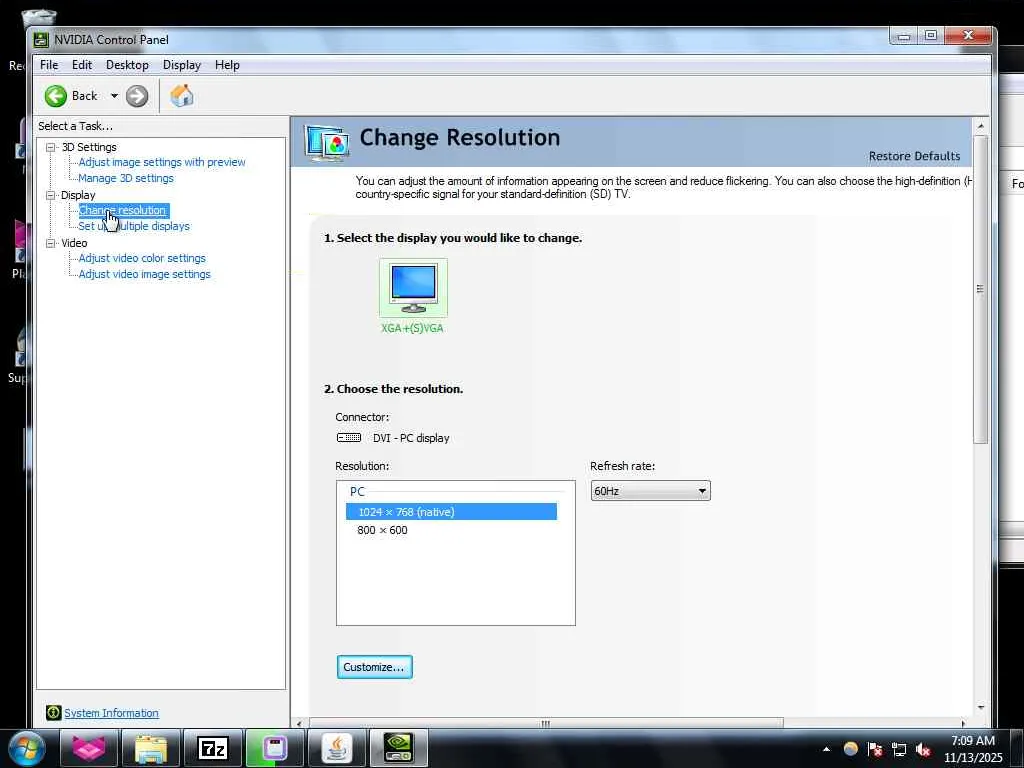Open Adjust video color settings
Image resolution: width=1024 pixels, height=768 pixels.
click(142, 258)
